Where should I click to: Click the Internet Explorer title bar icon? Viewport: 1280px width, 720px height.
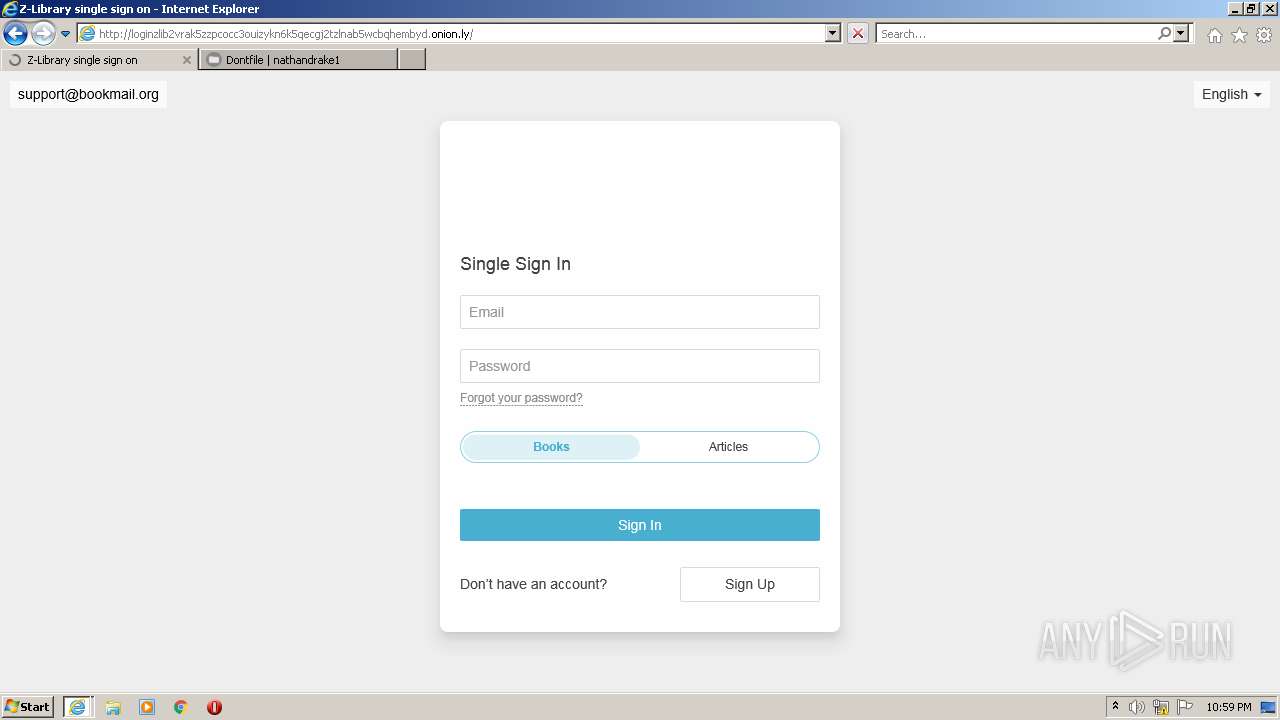10,9
